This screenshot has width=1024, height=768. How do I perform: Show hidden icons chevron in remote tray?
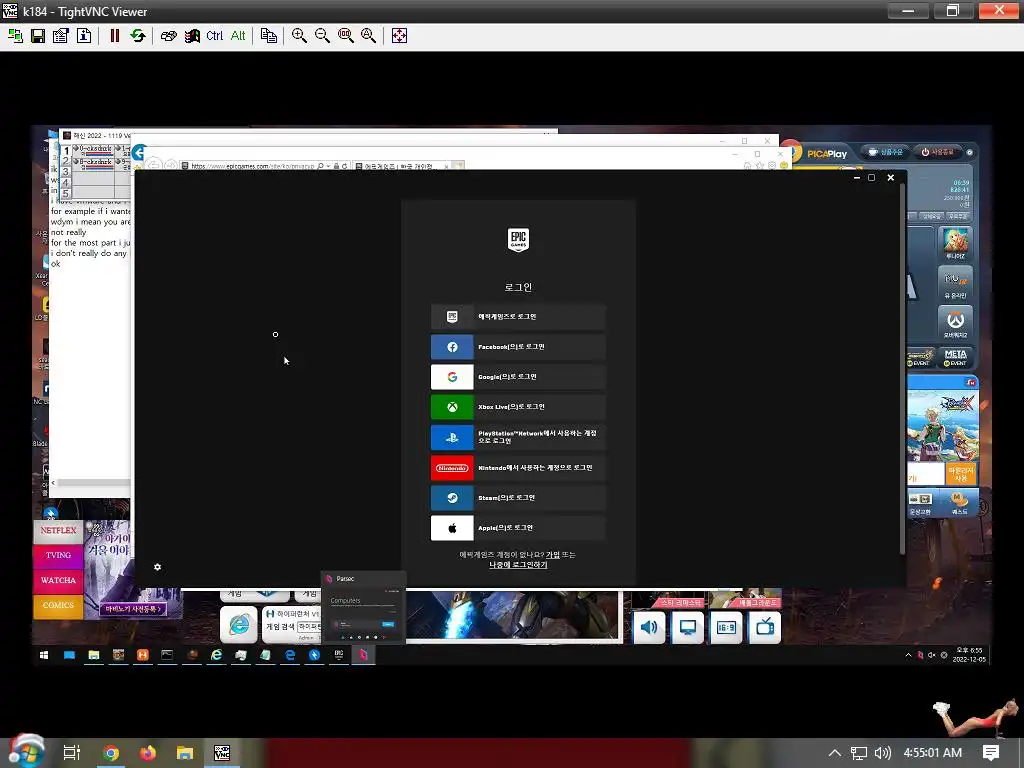coord(908,655)
